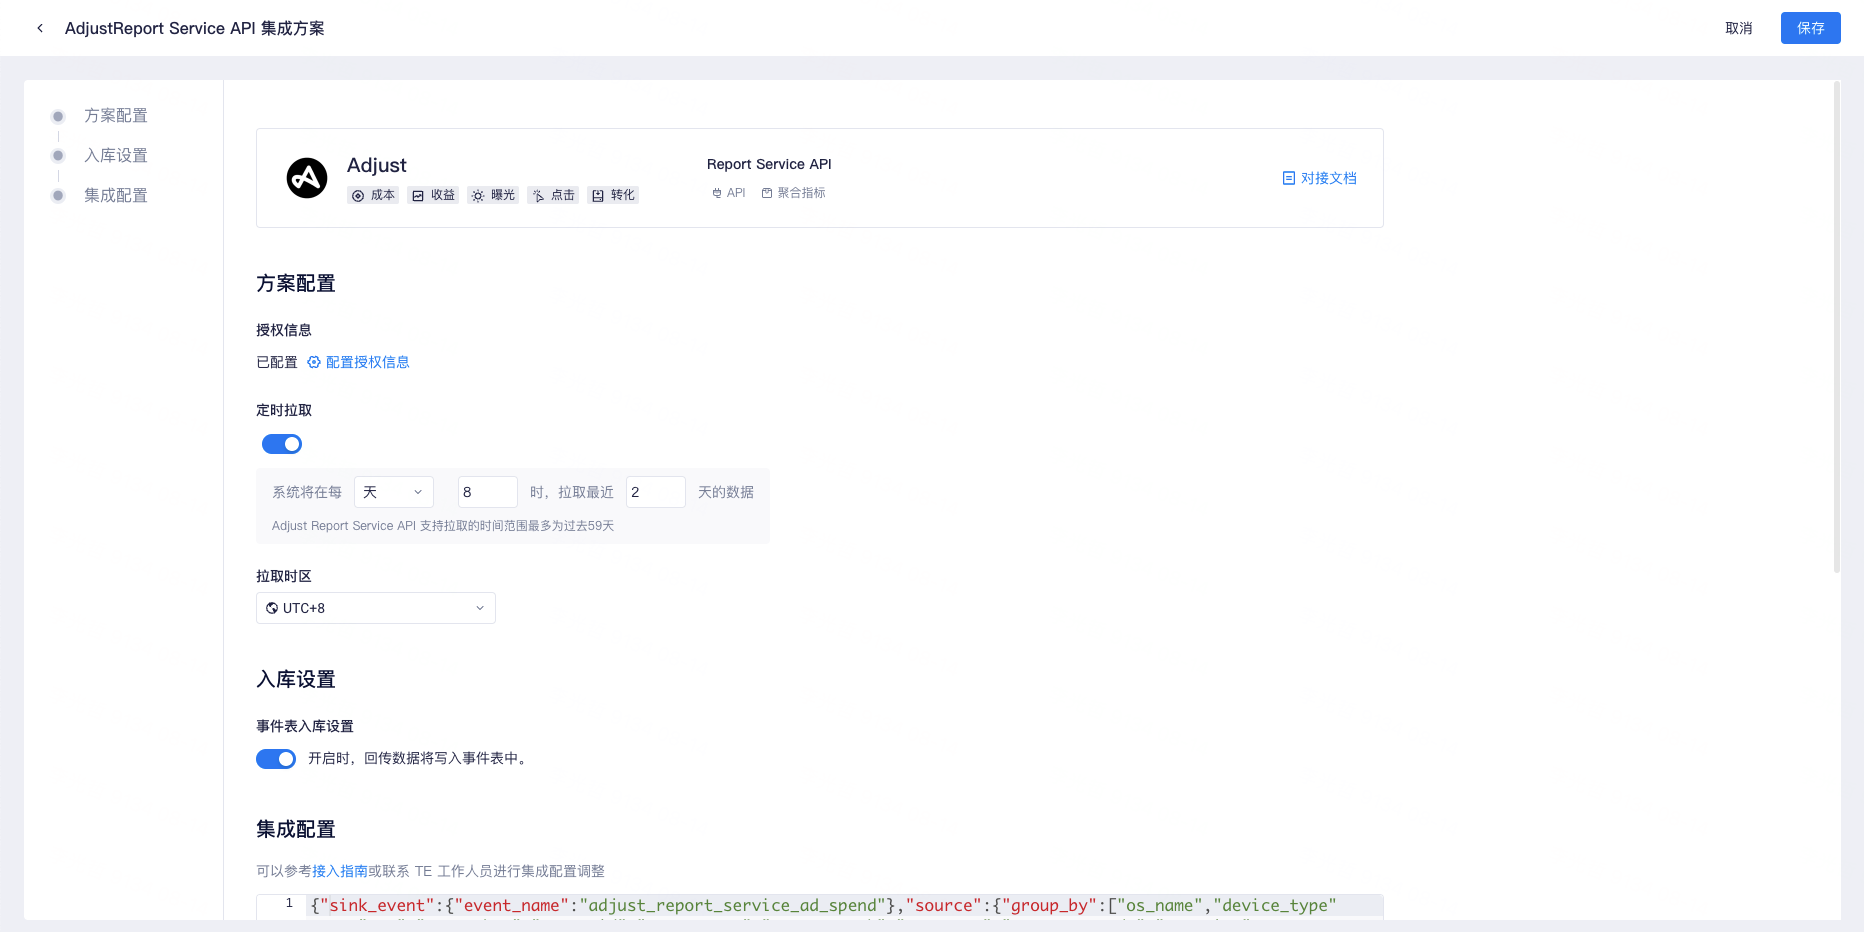Open the 天 interval dropdown
The height and width of the screenshot is (932, 1864).
coord(393,491)
